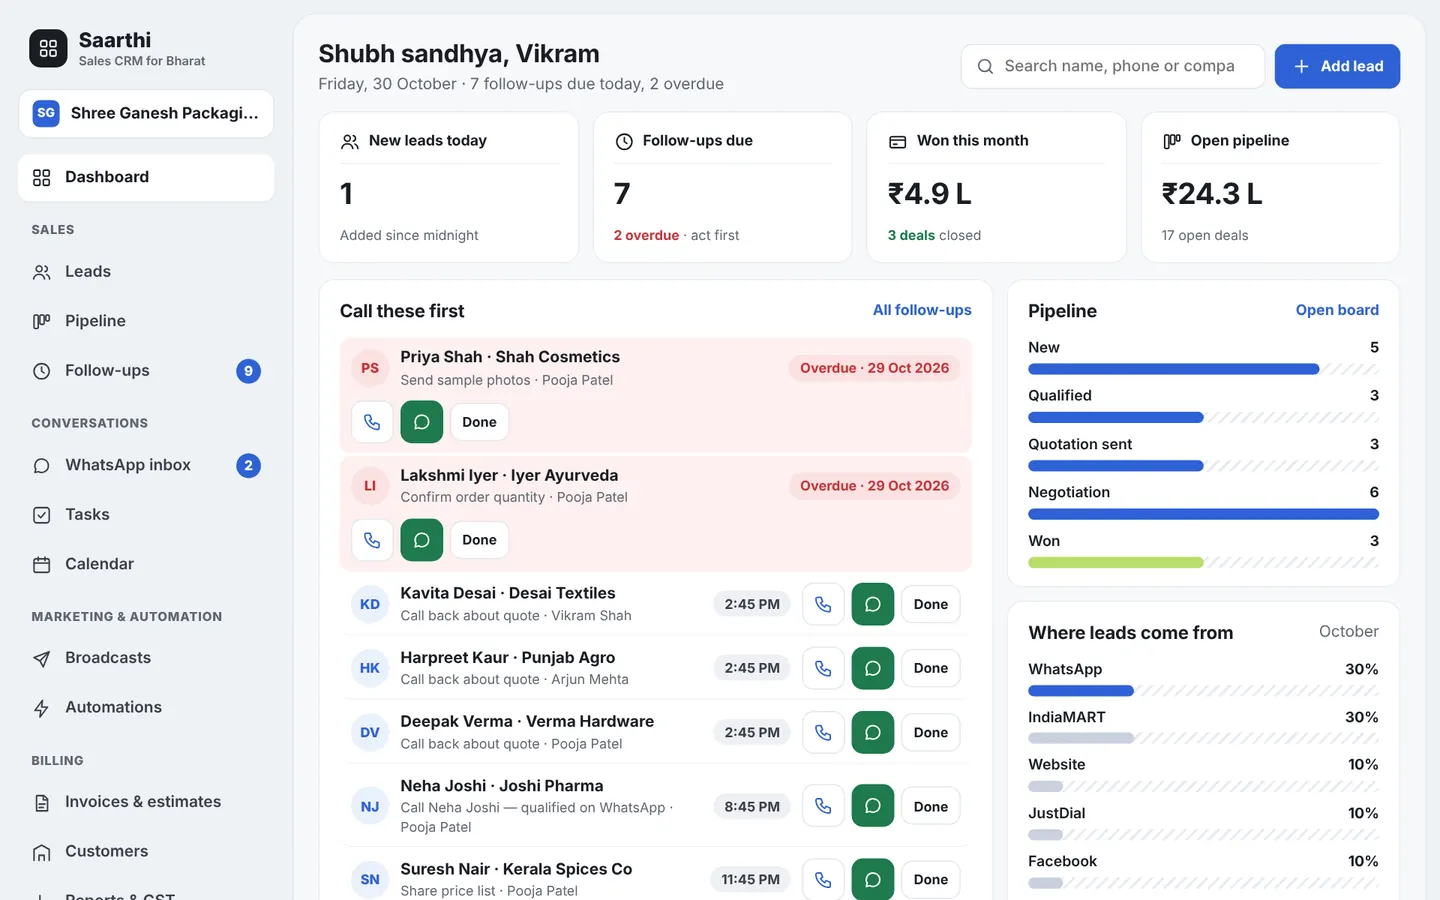1440x900 pixels.
Task: Call Lakshmi Iyer via phone icon
Action: (x=372, y=540)
